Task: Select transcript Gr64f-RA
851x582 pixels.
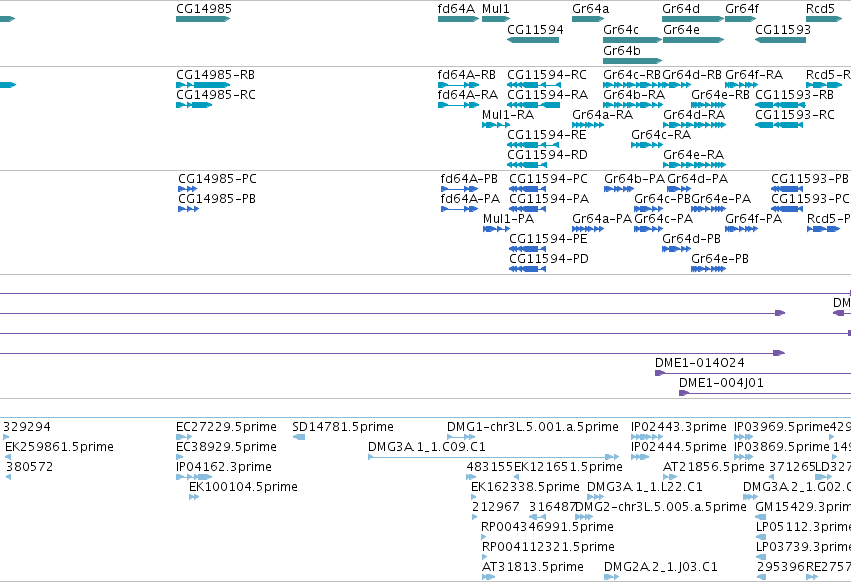Action: tap(741, 85)
